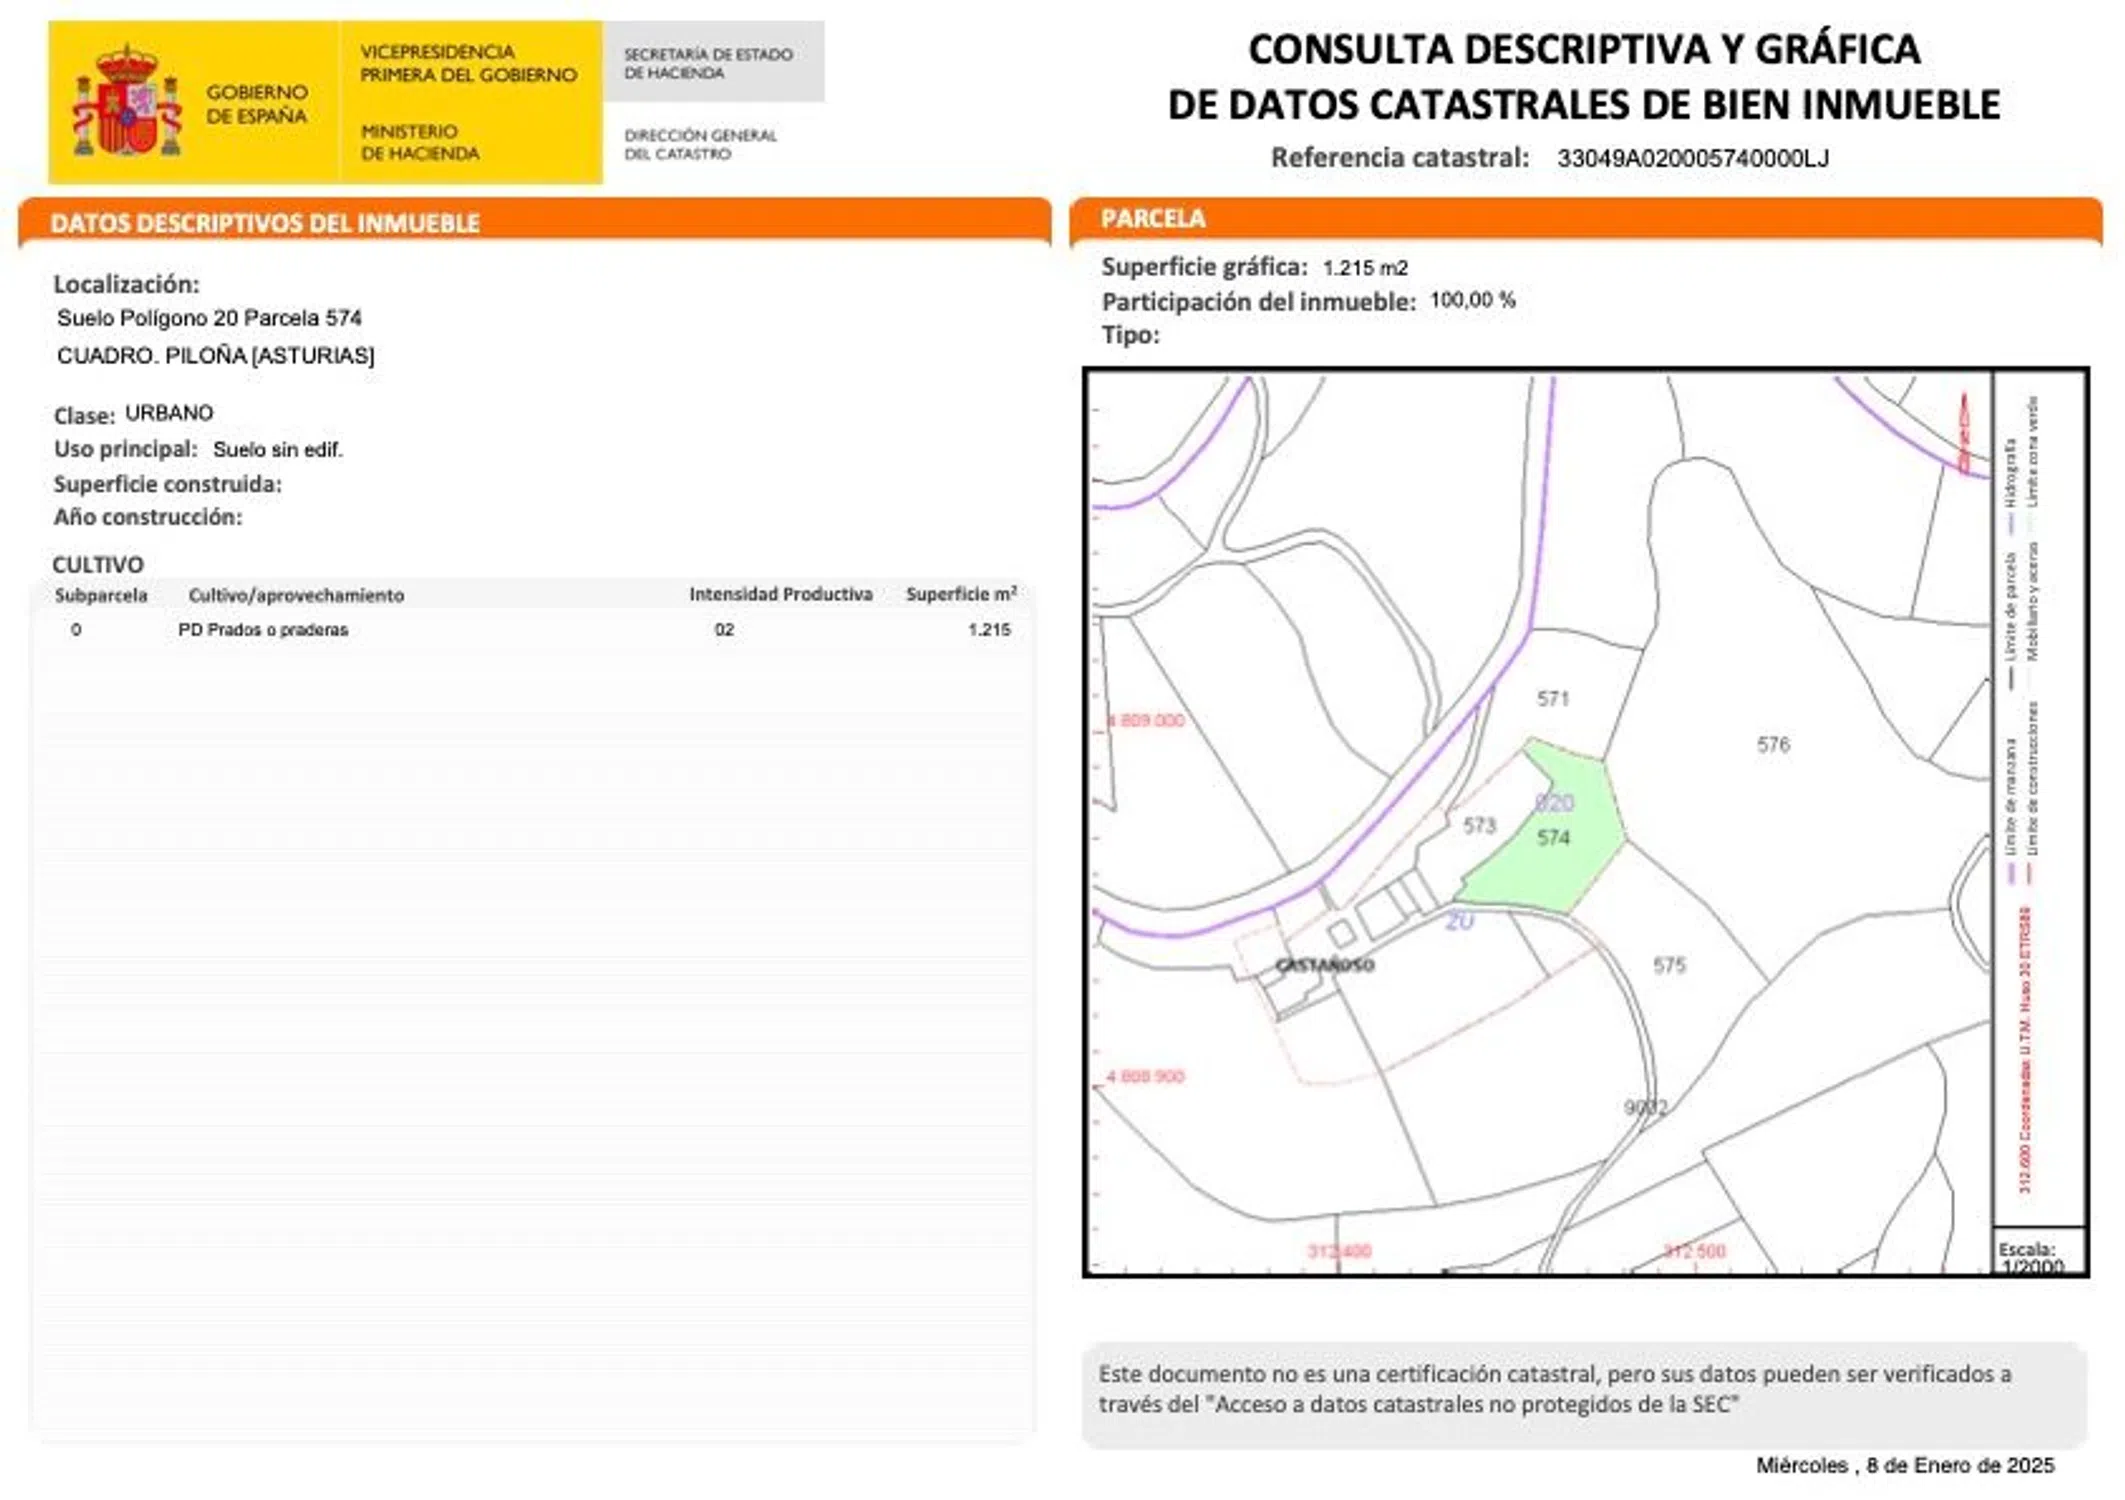The image size is (2125, 1500).
Task: Open the DATOS DESCRIPTIVOS DEL INMUEBLE header
Action: (x=265, y=223)
